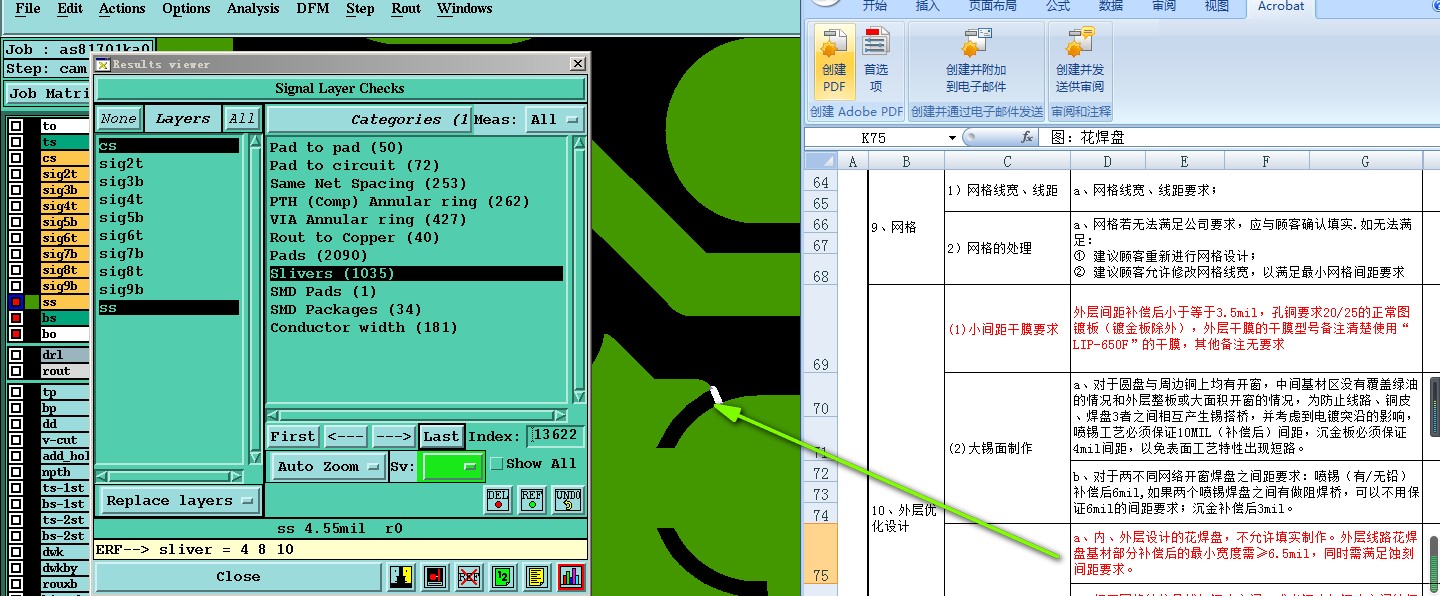This screenshot has height=596, width=1440.
Task: Switch to the 公式 ribbon tab in Excel
Action: point(1058,7)
